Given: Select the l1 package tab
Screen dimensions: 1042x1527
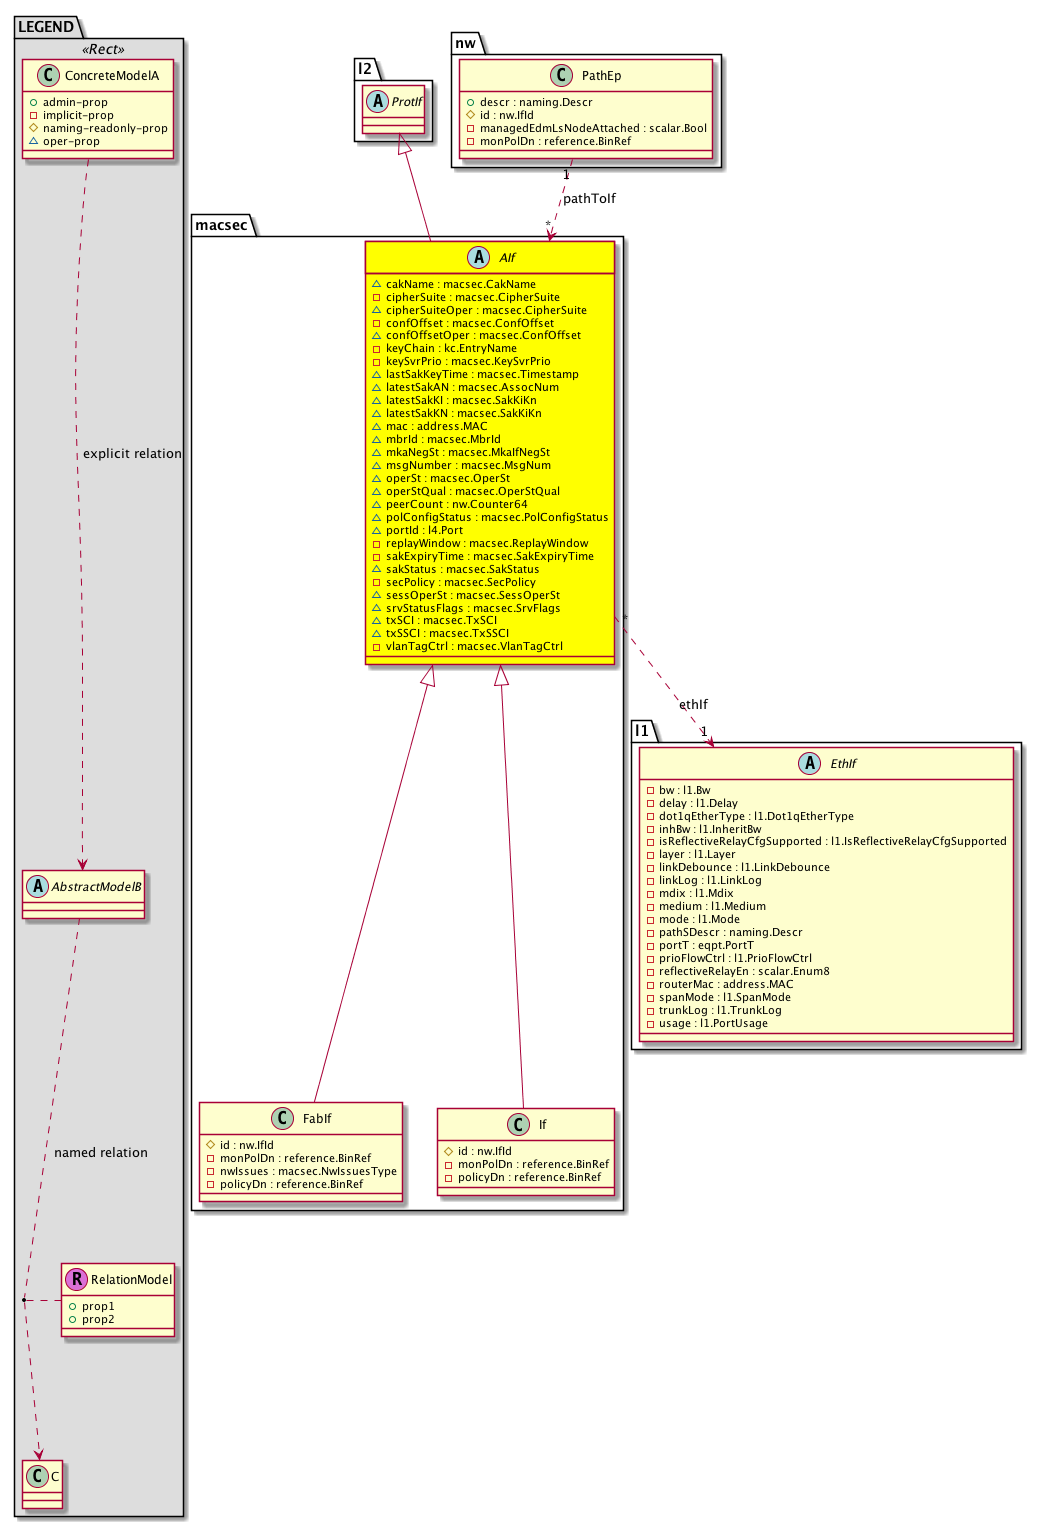Looking at the screenshot, I should click(x=642, y=731).
